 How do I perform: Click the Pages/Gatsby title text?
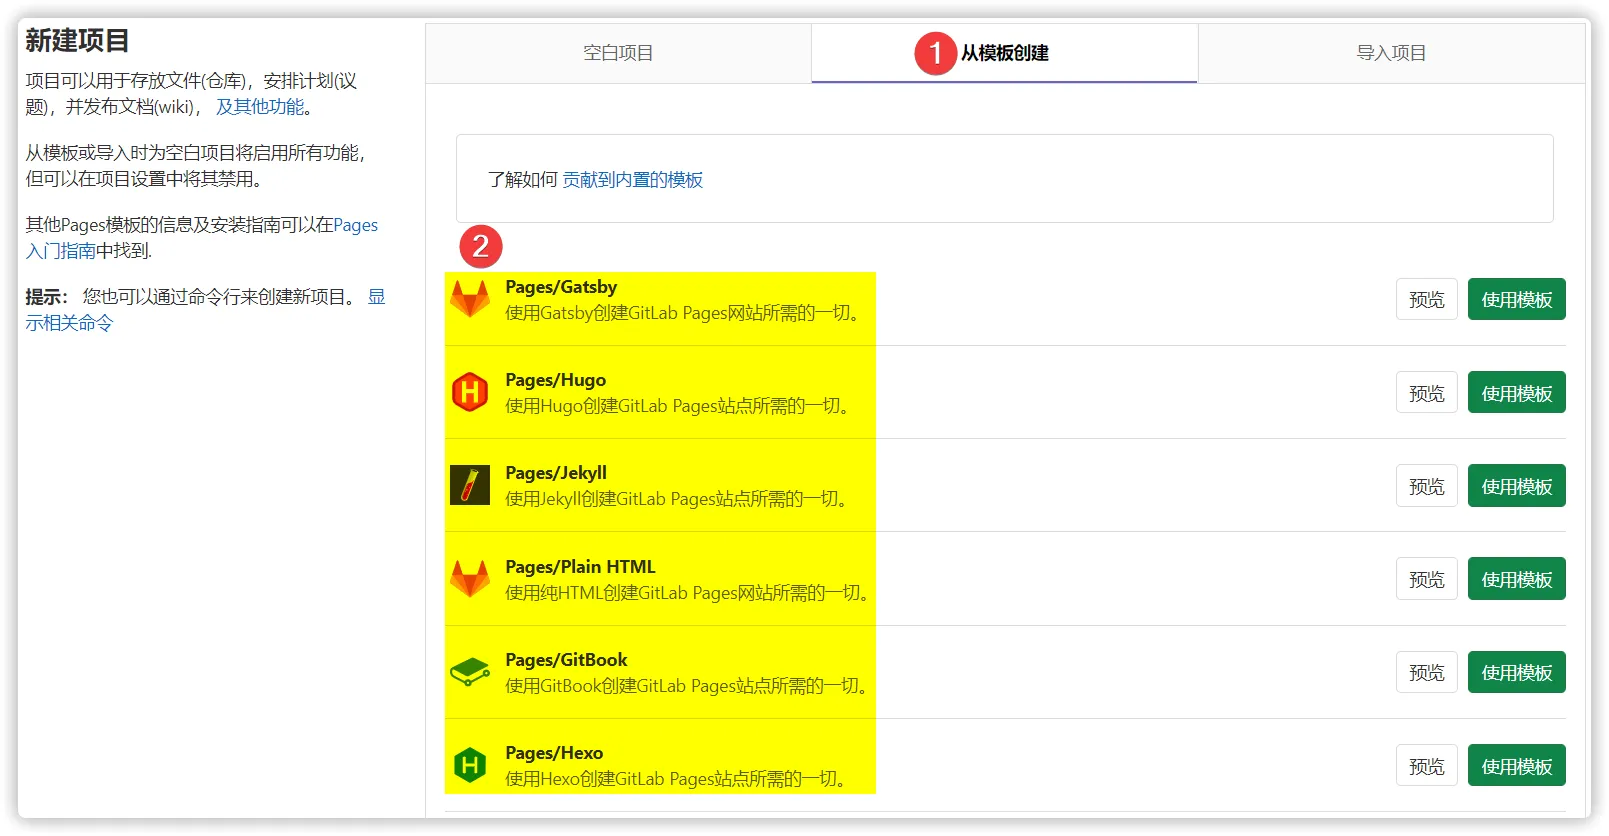tap(561, 287)
